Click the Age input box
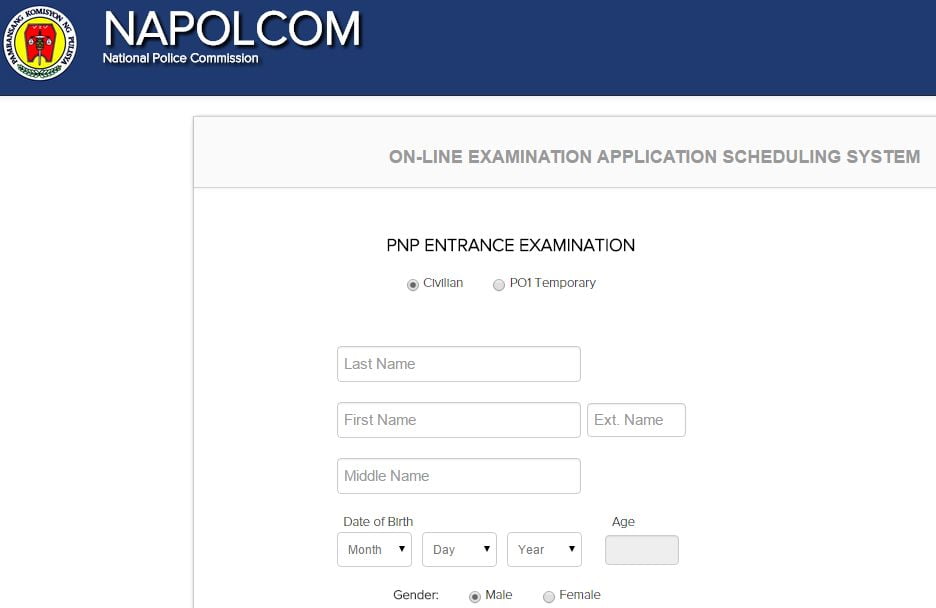The height and width of the screenshot is (608, 936). (641, 549)
